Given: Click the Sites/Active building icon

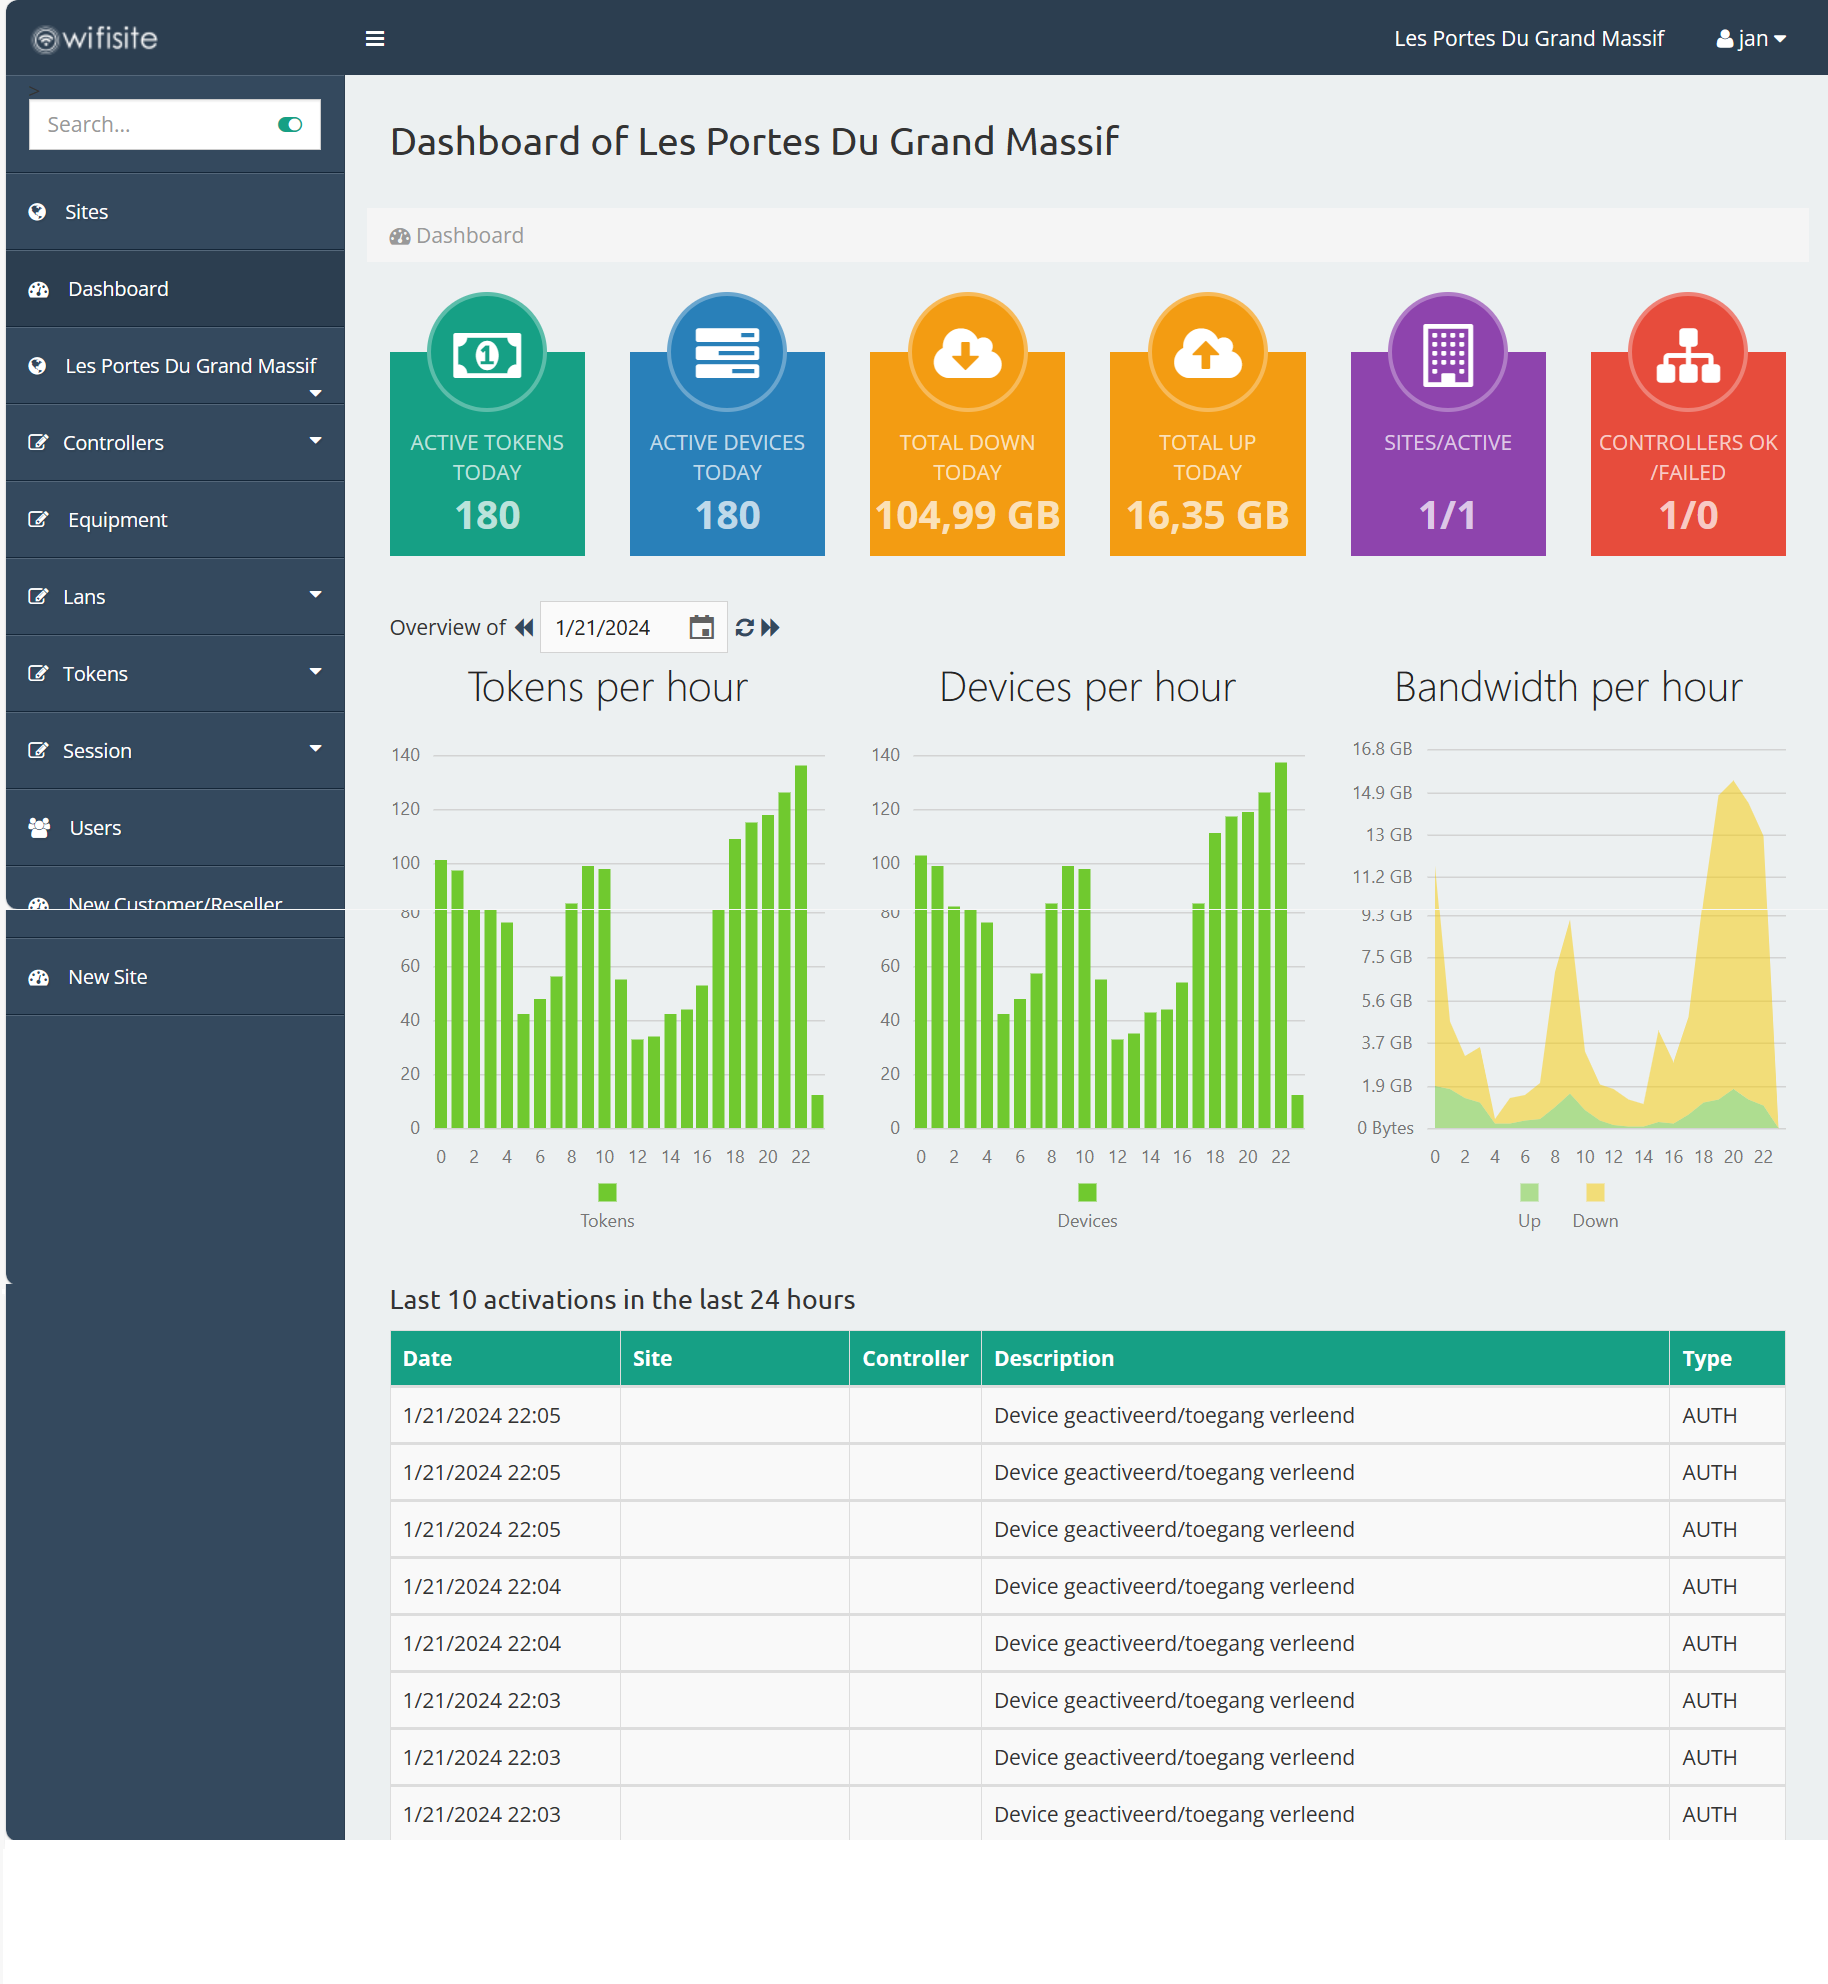Looking at the screenshot, I should 1448,355.
